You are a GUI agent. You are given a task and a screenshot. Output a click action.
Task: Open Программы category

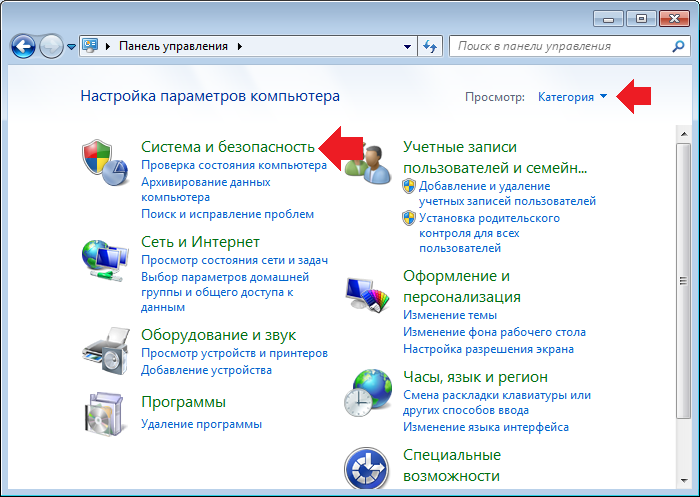point(183,402)
